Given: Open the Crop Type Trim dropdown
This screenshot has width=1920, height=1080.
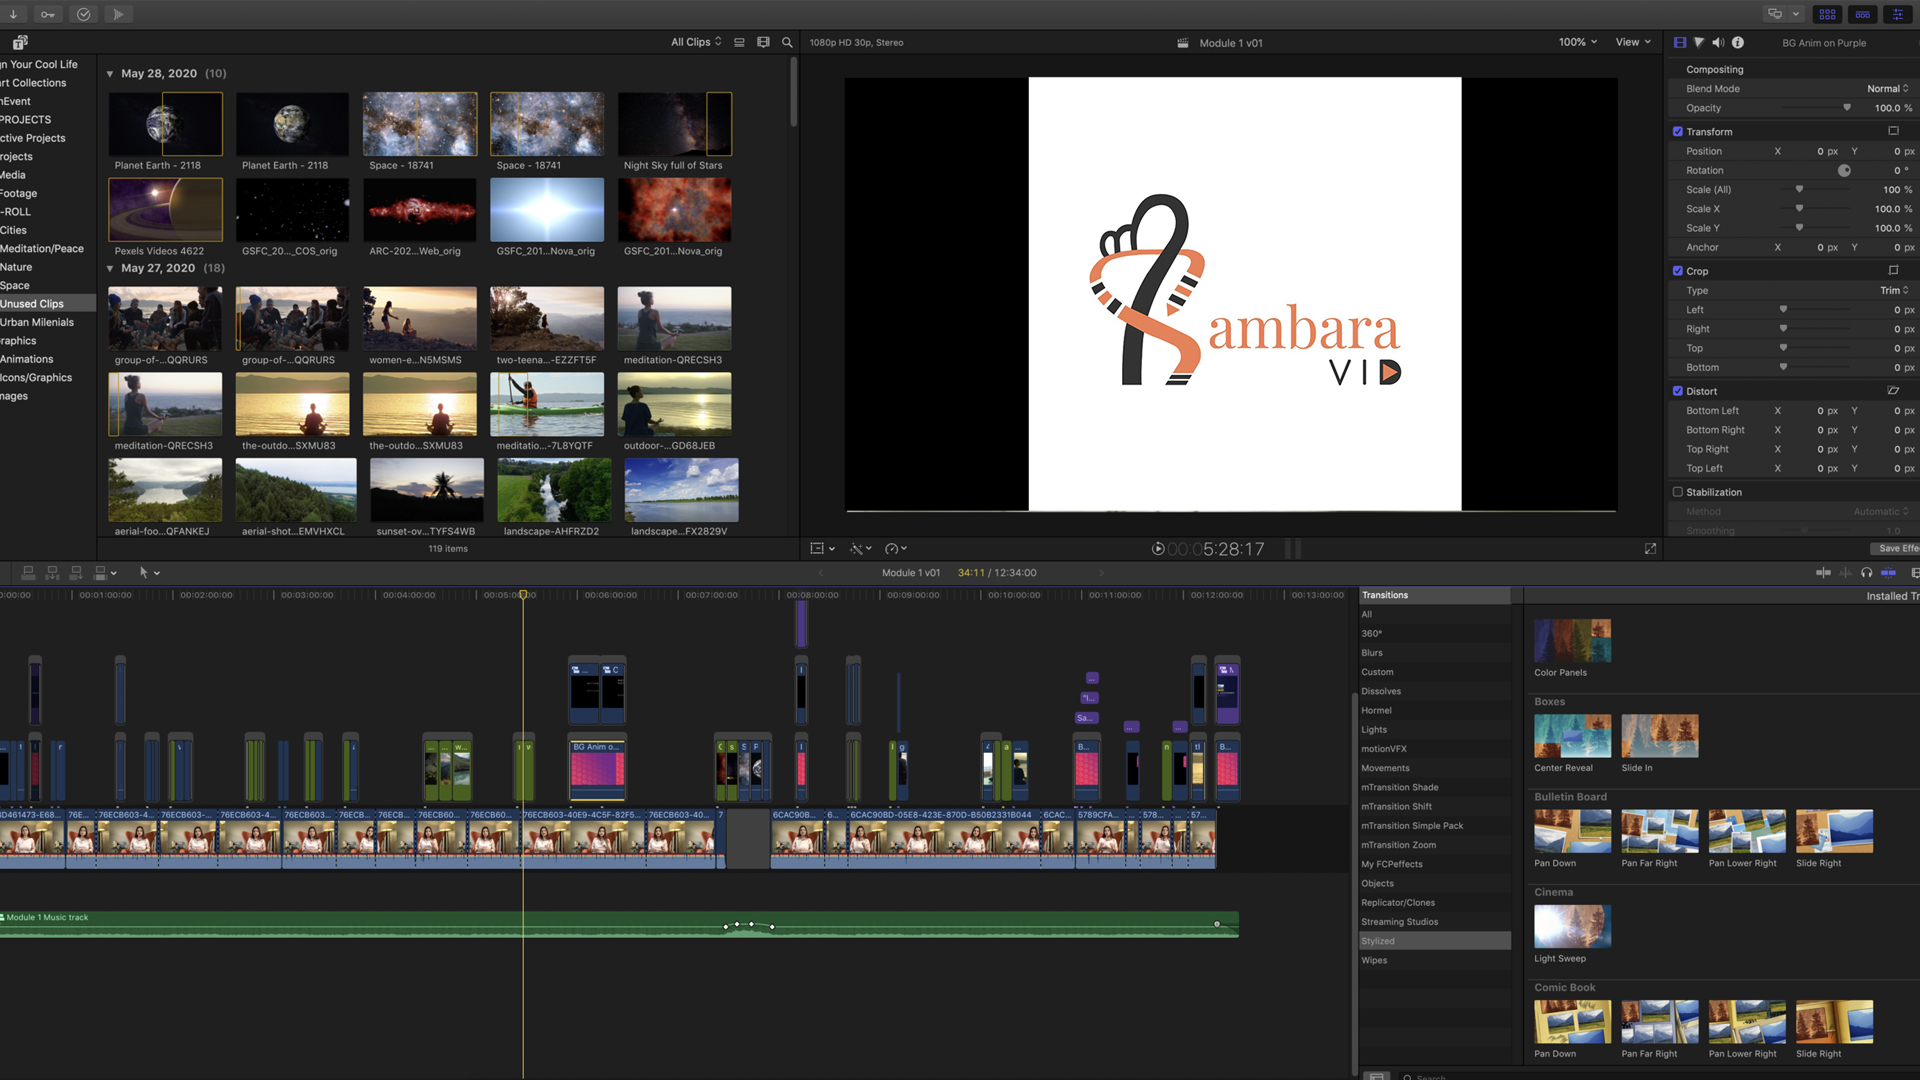Looking at the screenshot, I should coord(1894,290).
